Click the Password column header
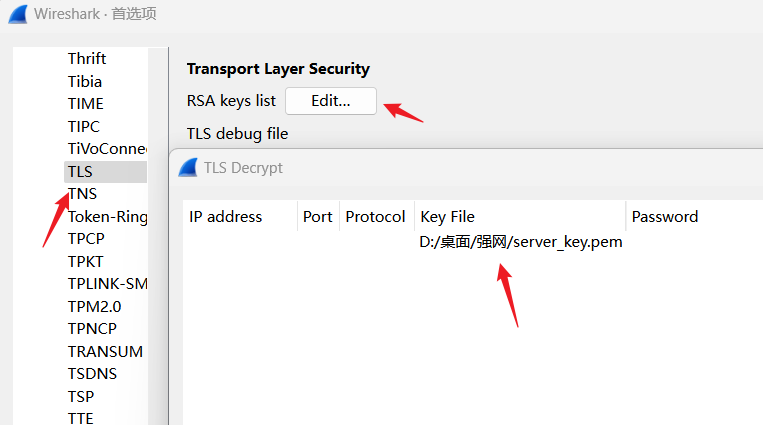 [x=665, y=217]
